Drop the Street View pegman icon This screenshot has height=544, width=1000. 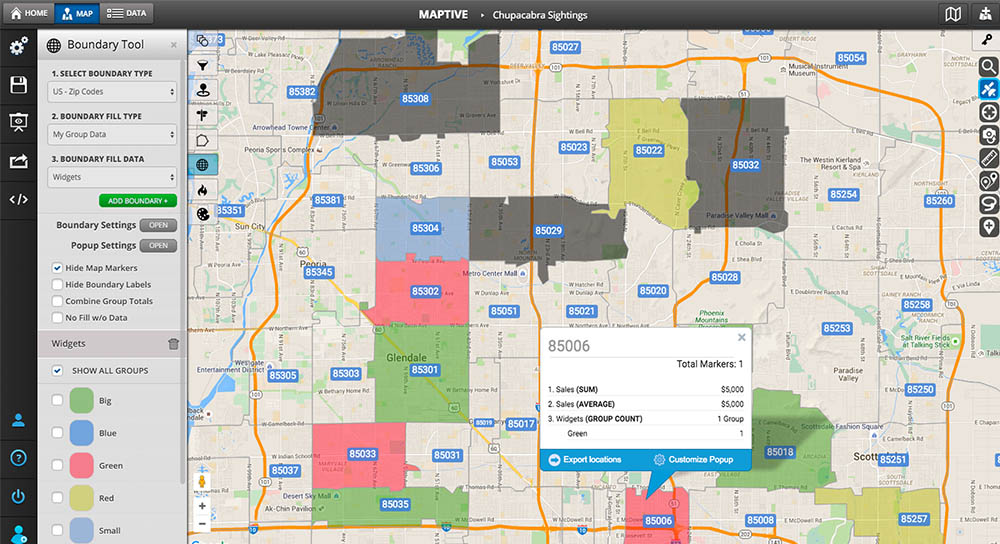202,482
